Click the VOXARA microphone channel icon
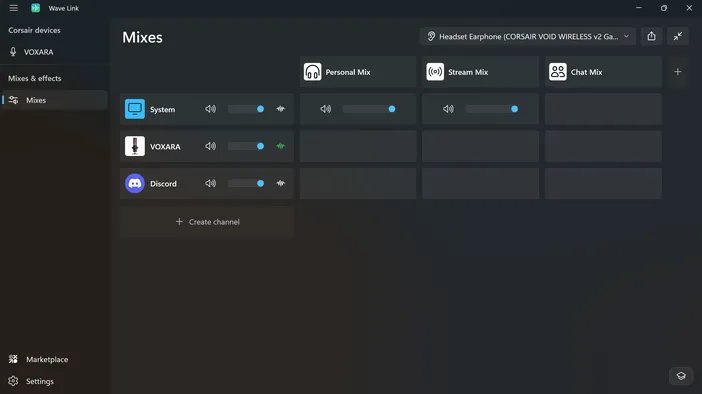Screen dimensions: 702x394 [135, 146]
